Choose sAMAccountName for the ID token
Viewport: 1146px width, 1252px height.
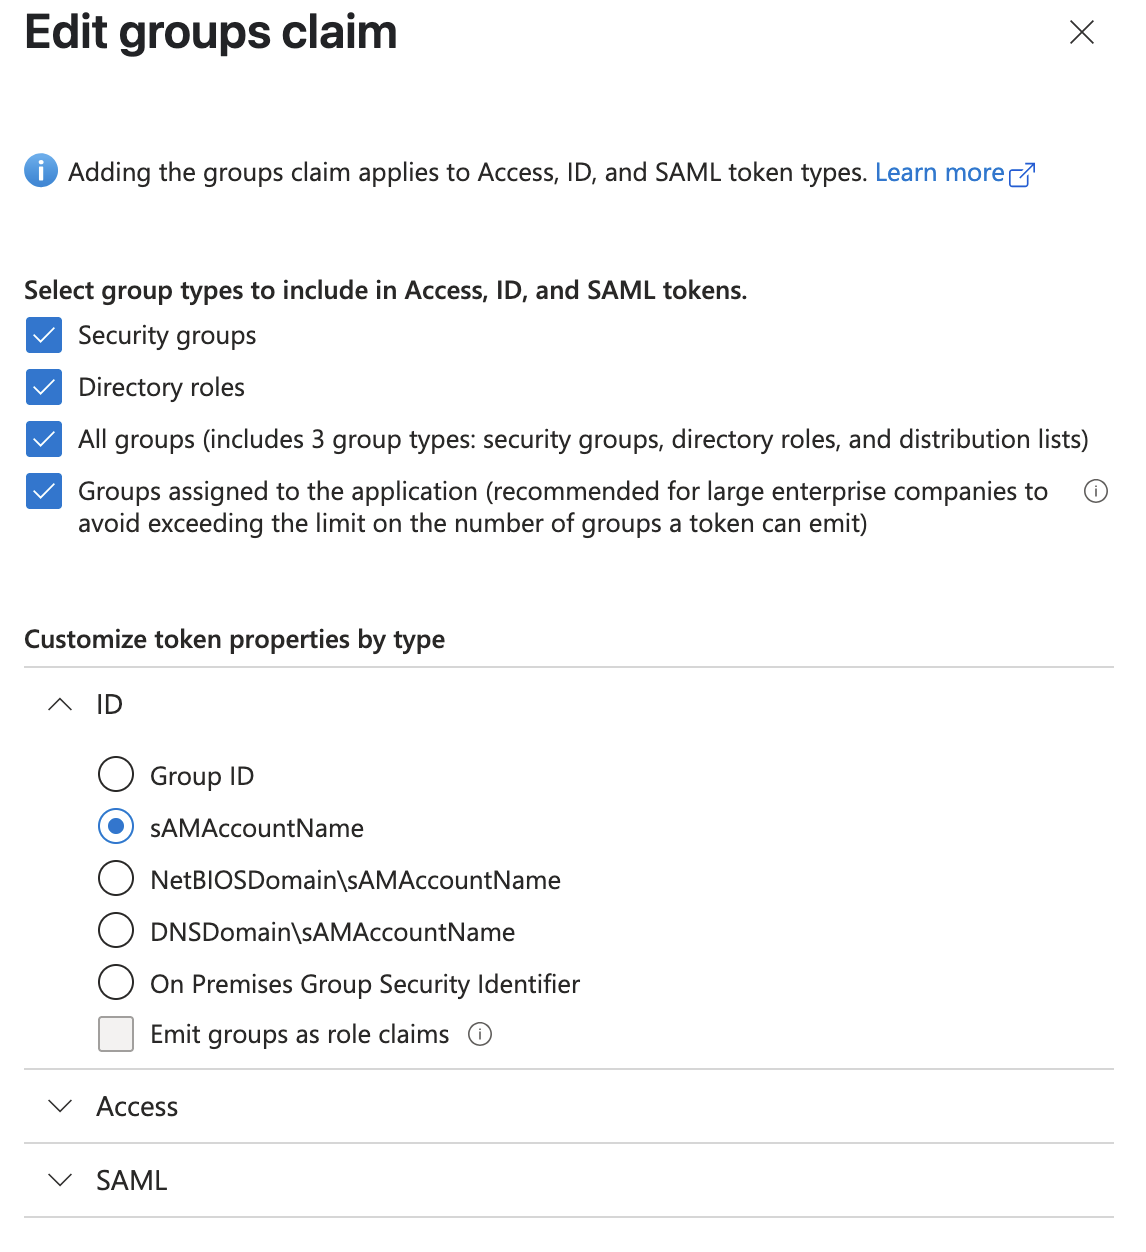[115, 826]
